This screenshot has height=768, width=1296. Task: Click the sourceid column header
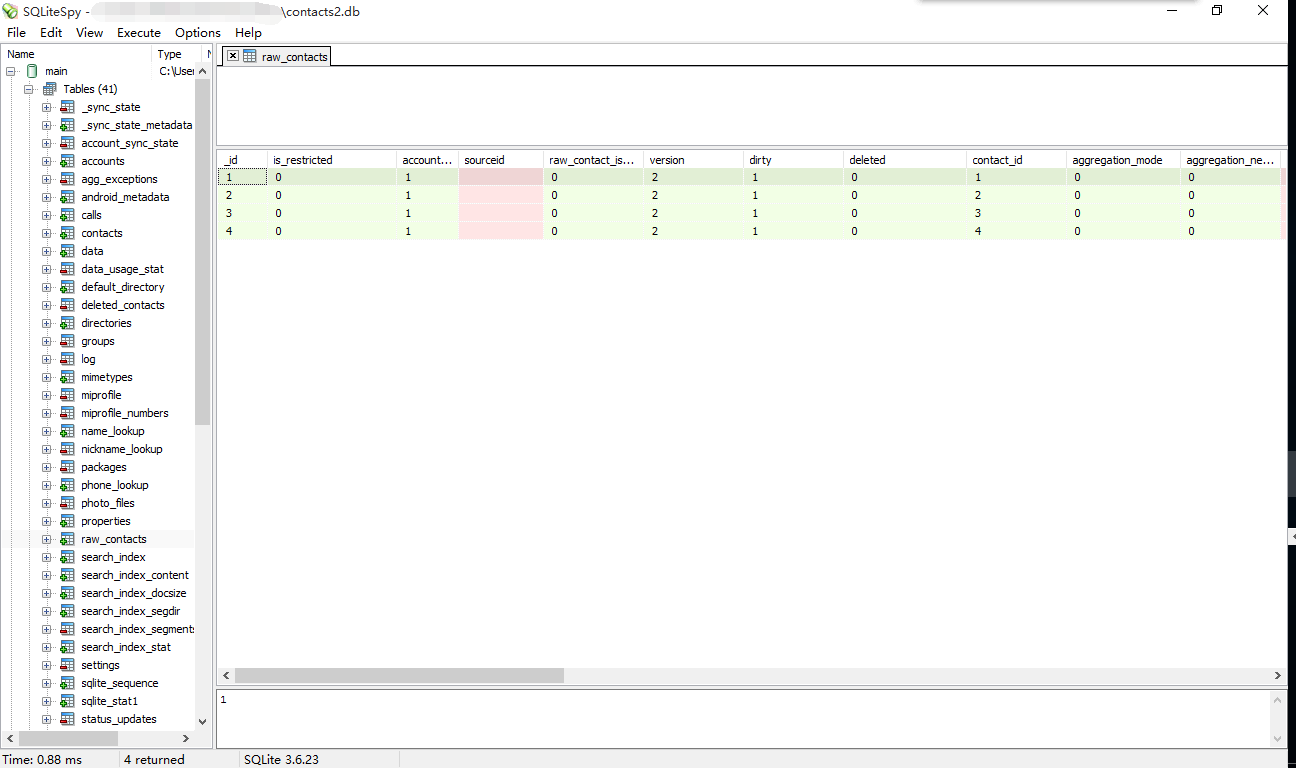pyautogui.click(x=501, y=160)
